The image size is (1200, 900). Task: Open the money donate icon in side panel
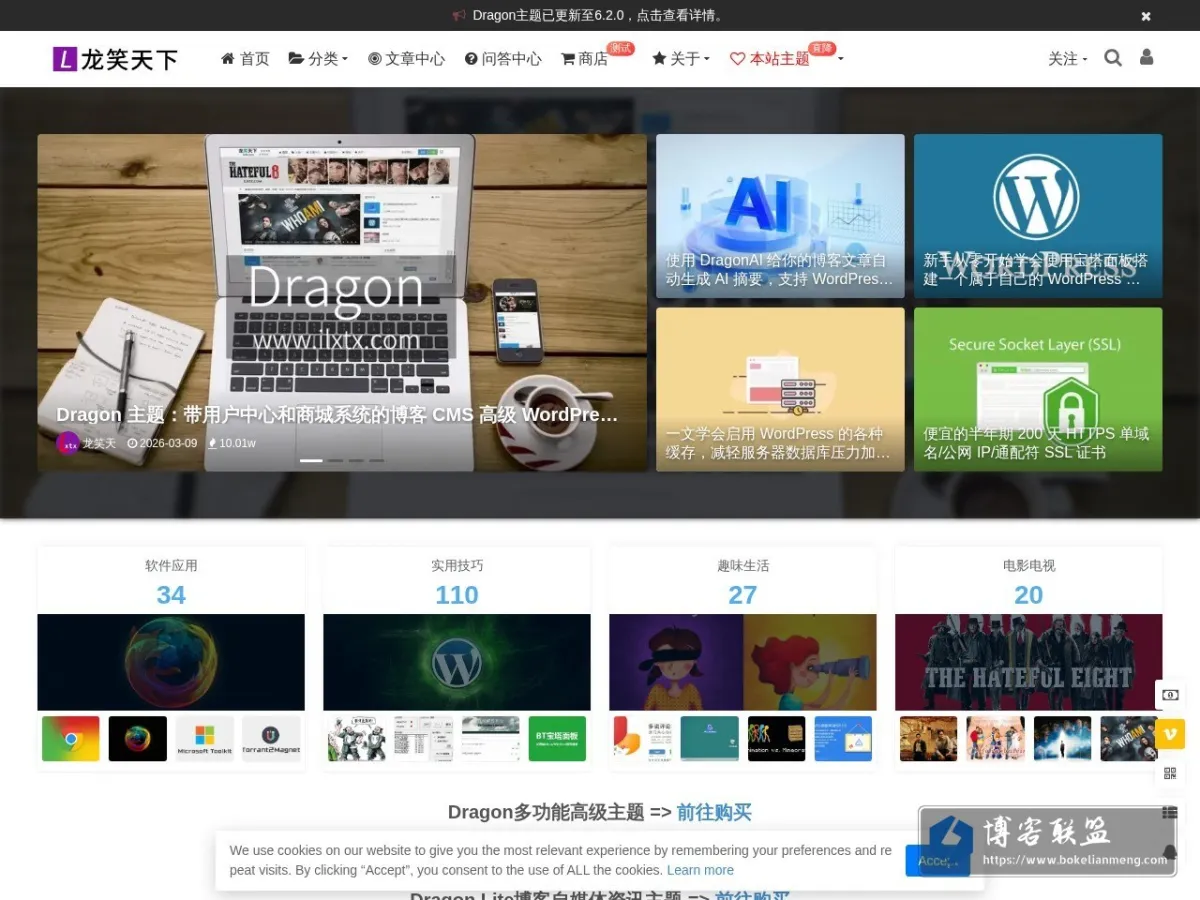pos(1170,695)
